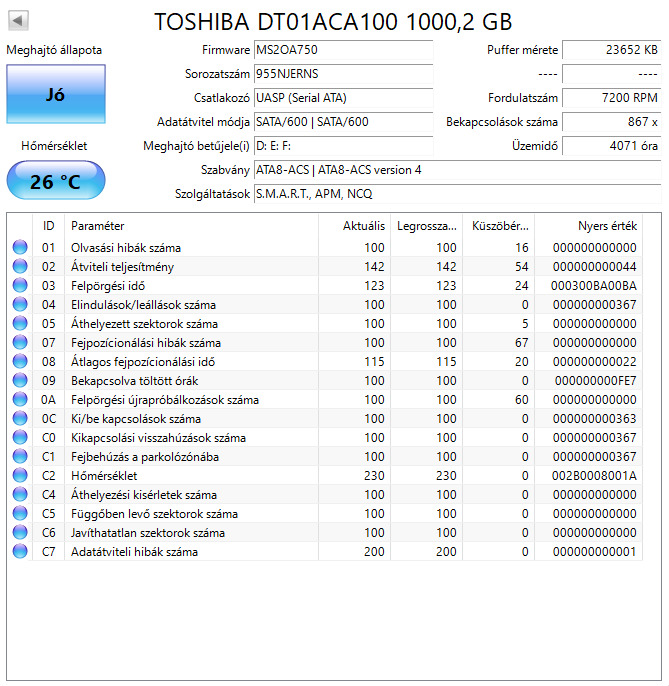Click the ATA8-ACS standard field
The width and height of the screenshot is (669, 686).
tap(458, 170)
